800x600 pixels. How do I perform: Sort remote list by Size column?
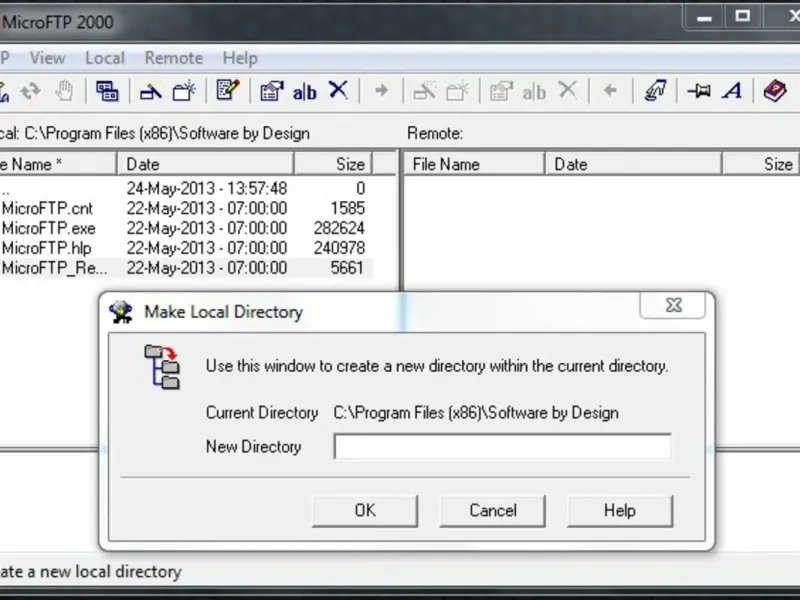click(x=761, y=164)
